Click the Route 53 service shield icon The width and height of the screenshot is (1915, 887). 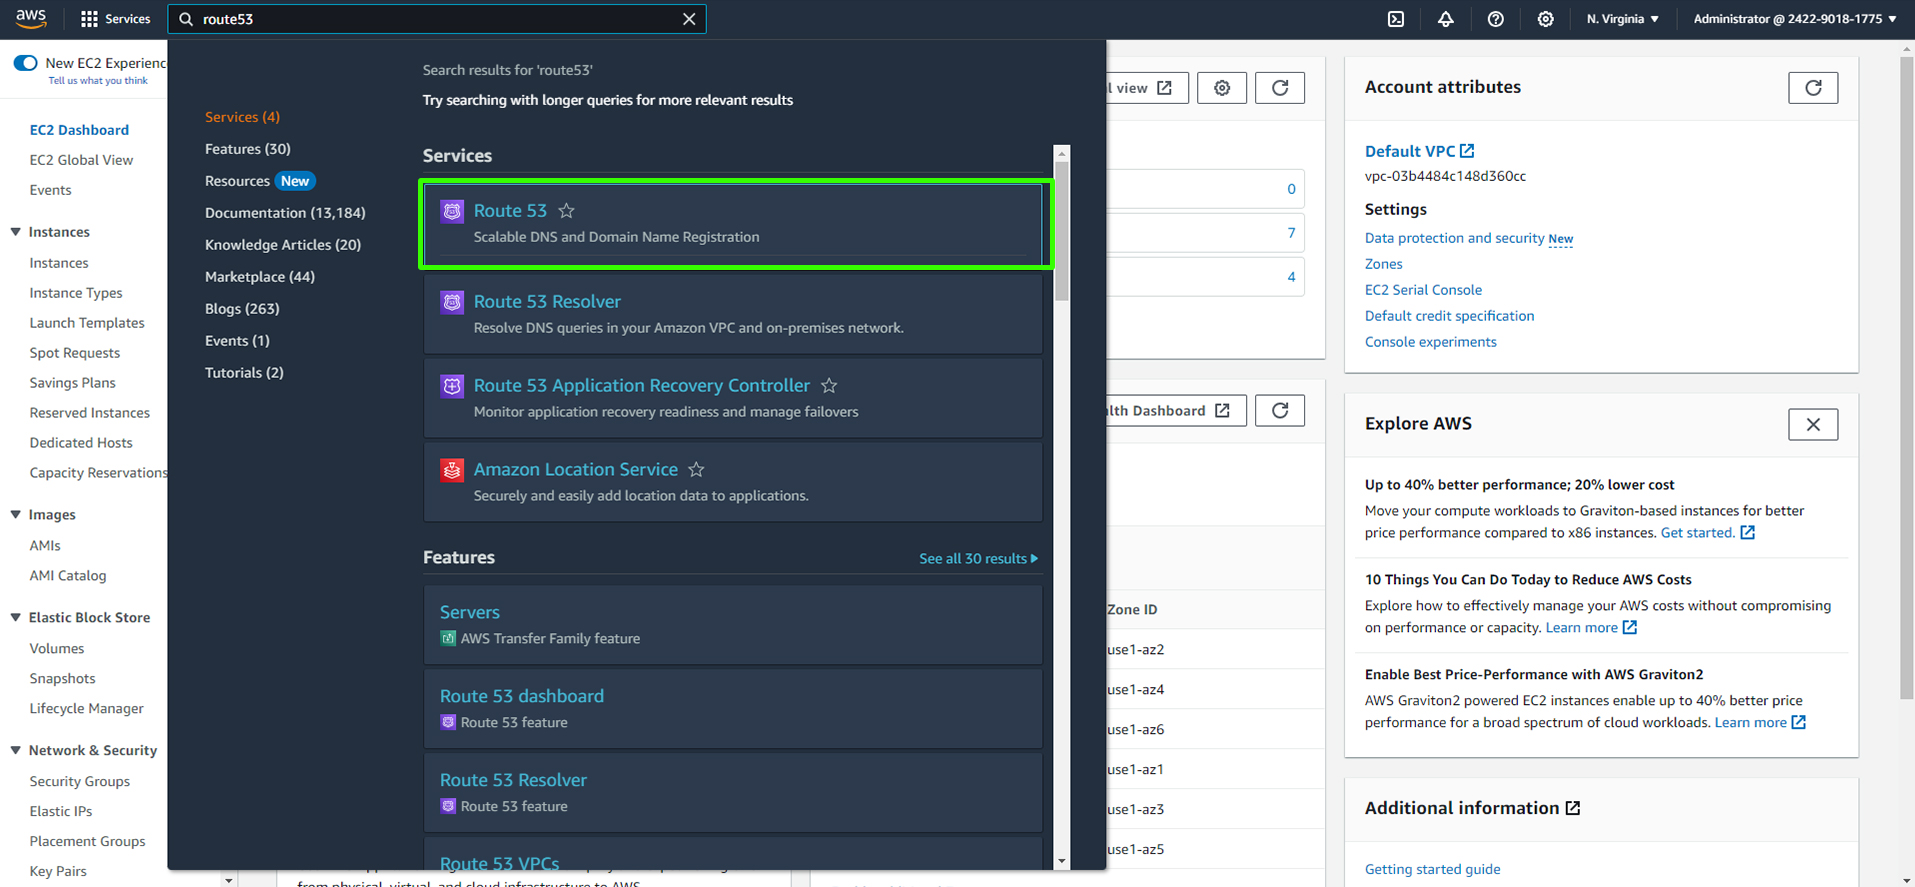pyautogui.click(x=452, y=211)
